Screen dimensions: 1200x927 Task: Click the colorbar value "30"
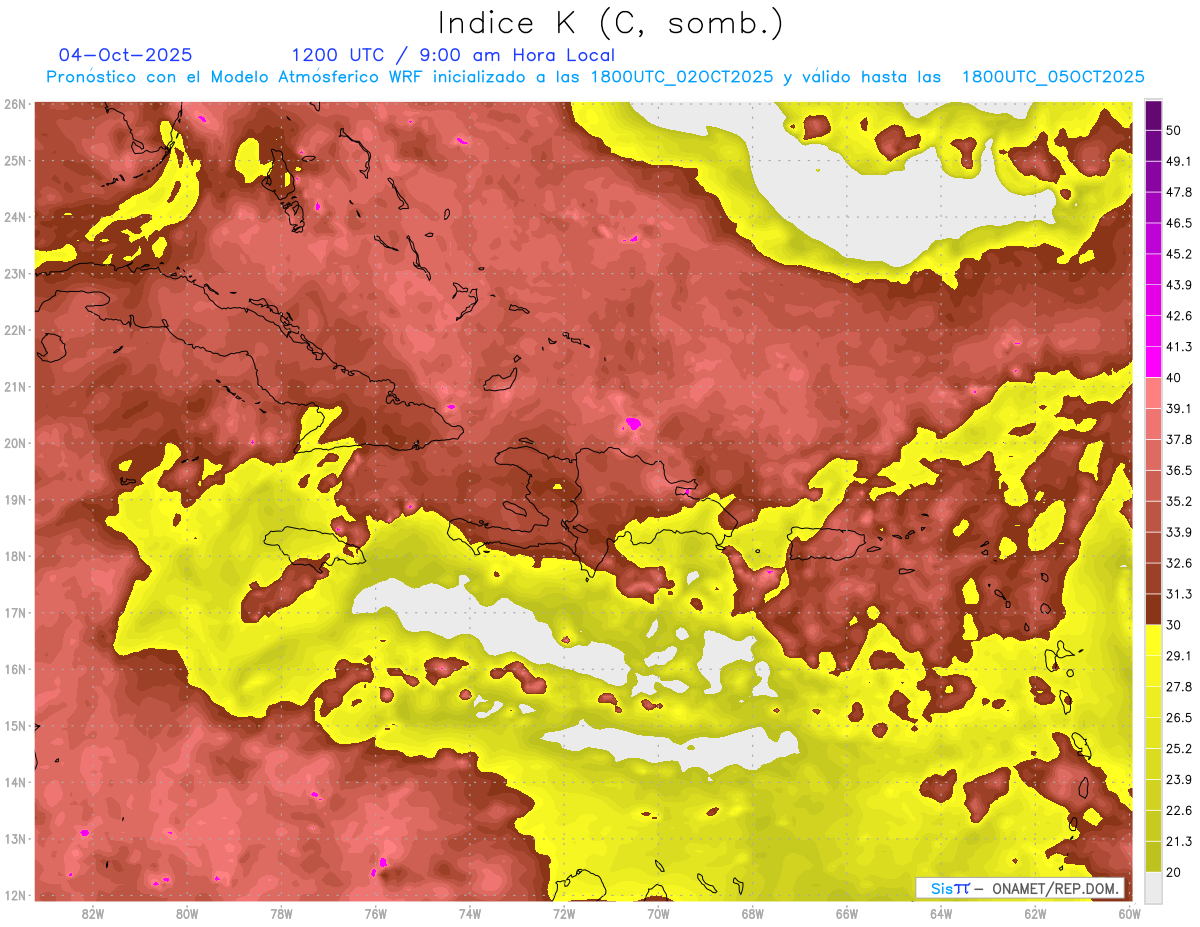1173,625
